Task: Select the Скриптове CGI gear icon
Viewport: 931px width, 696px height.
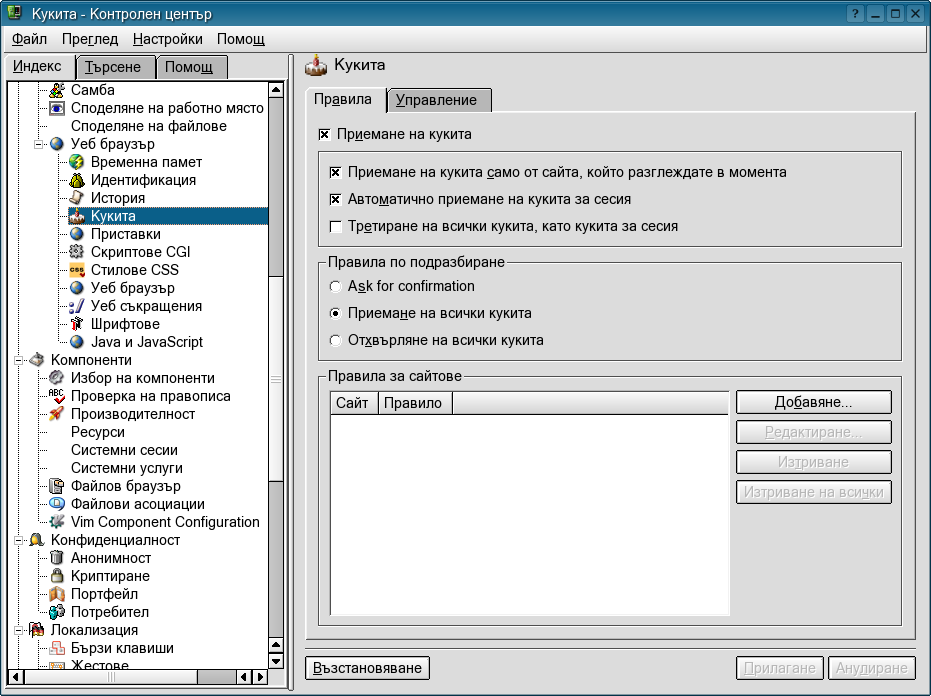Action: [77, 252]
